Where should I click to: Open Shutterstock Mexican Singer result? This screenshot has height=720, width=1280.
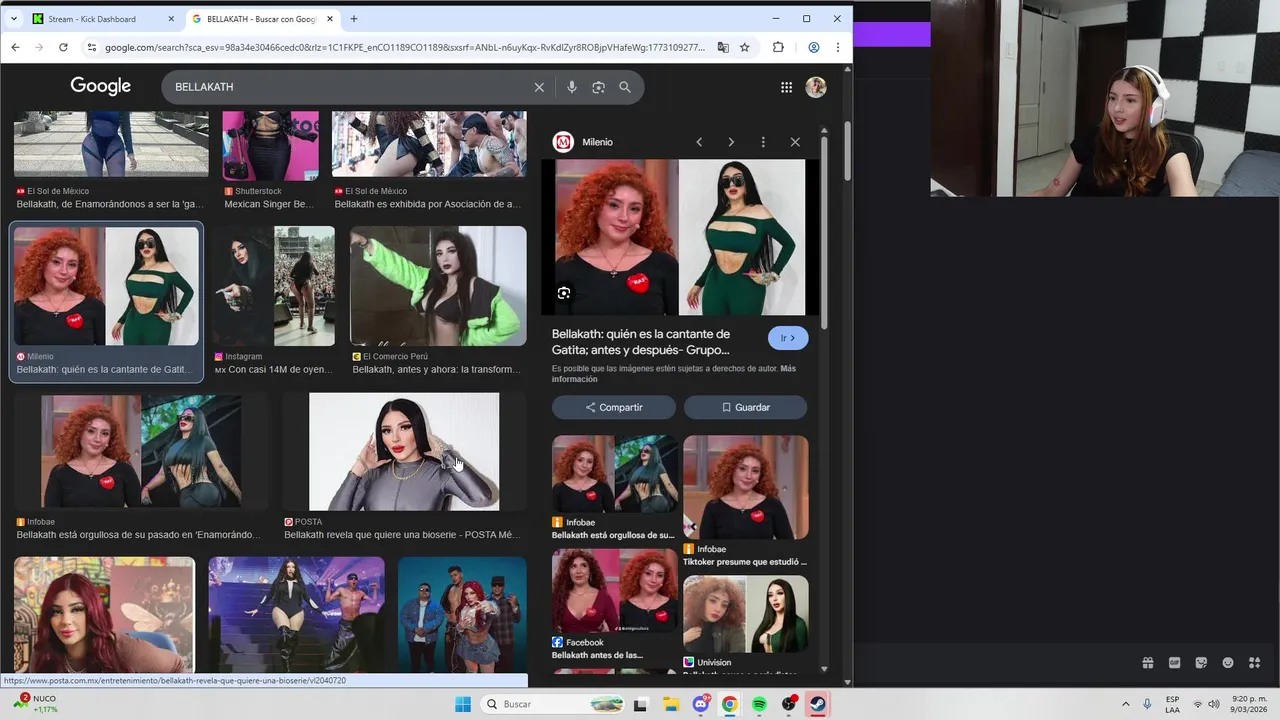pyautogui.click(x=270, y=145)
